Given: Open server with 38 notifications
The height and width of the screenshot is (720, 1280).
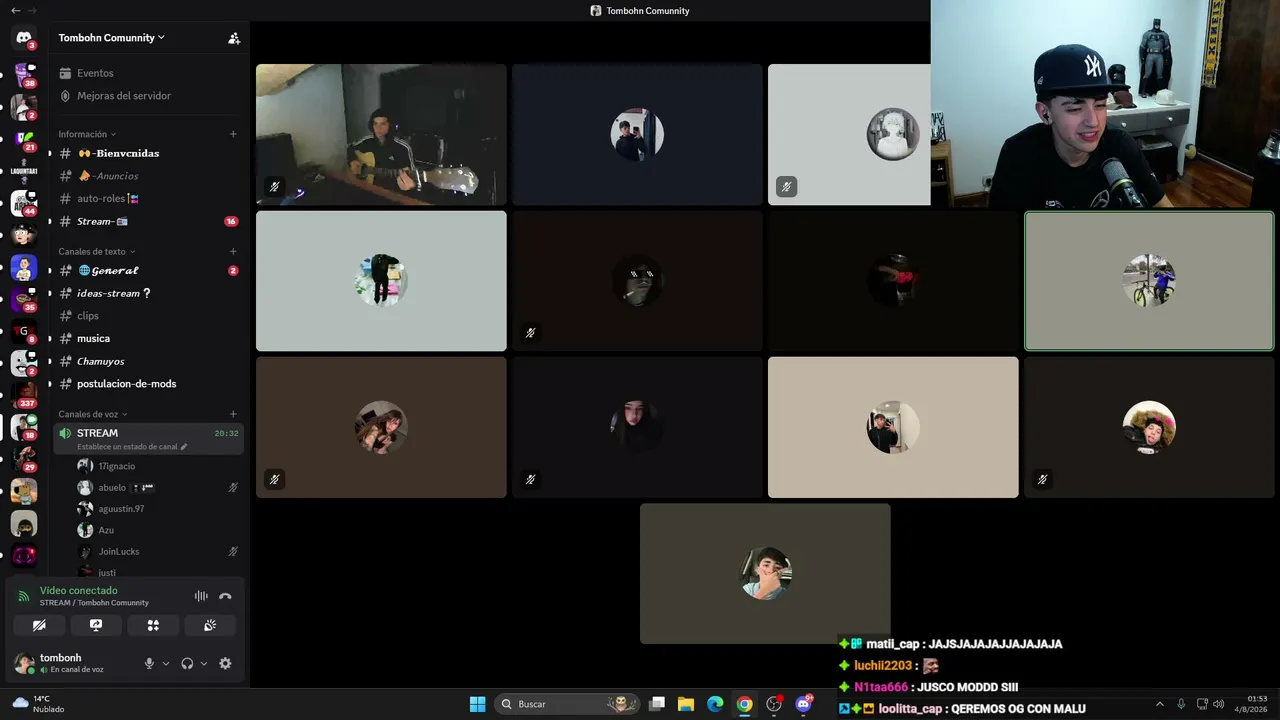Looking at the screenshot, I should [24, 73].
